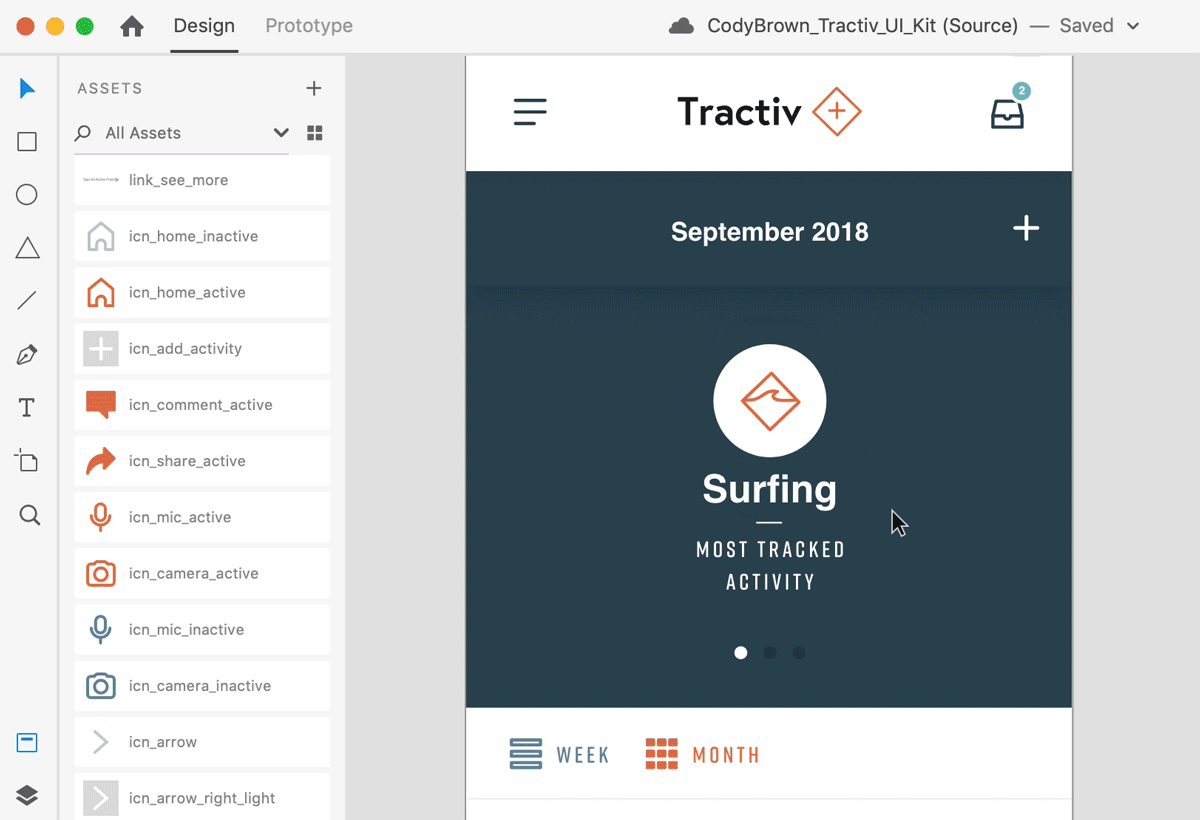
Task: Go to the Home screen icon
Action: click(131, 27)
